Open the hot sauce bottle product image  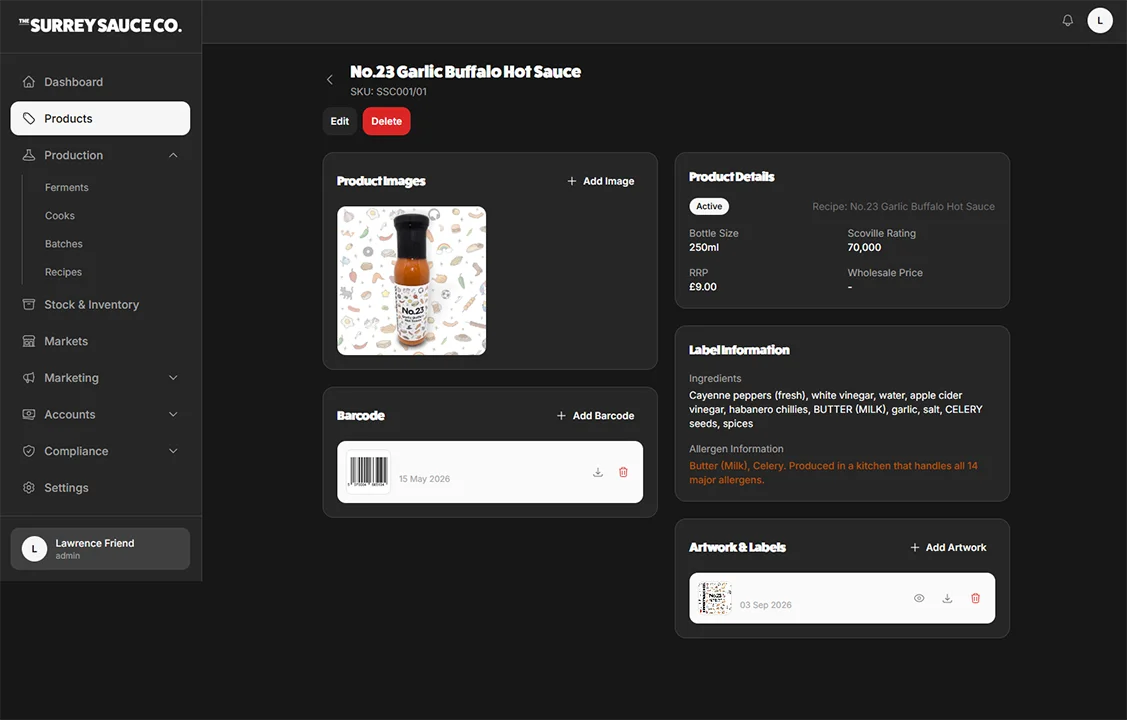coord(411,281)
